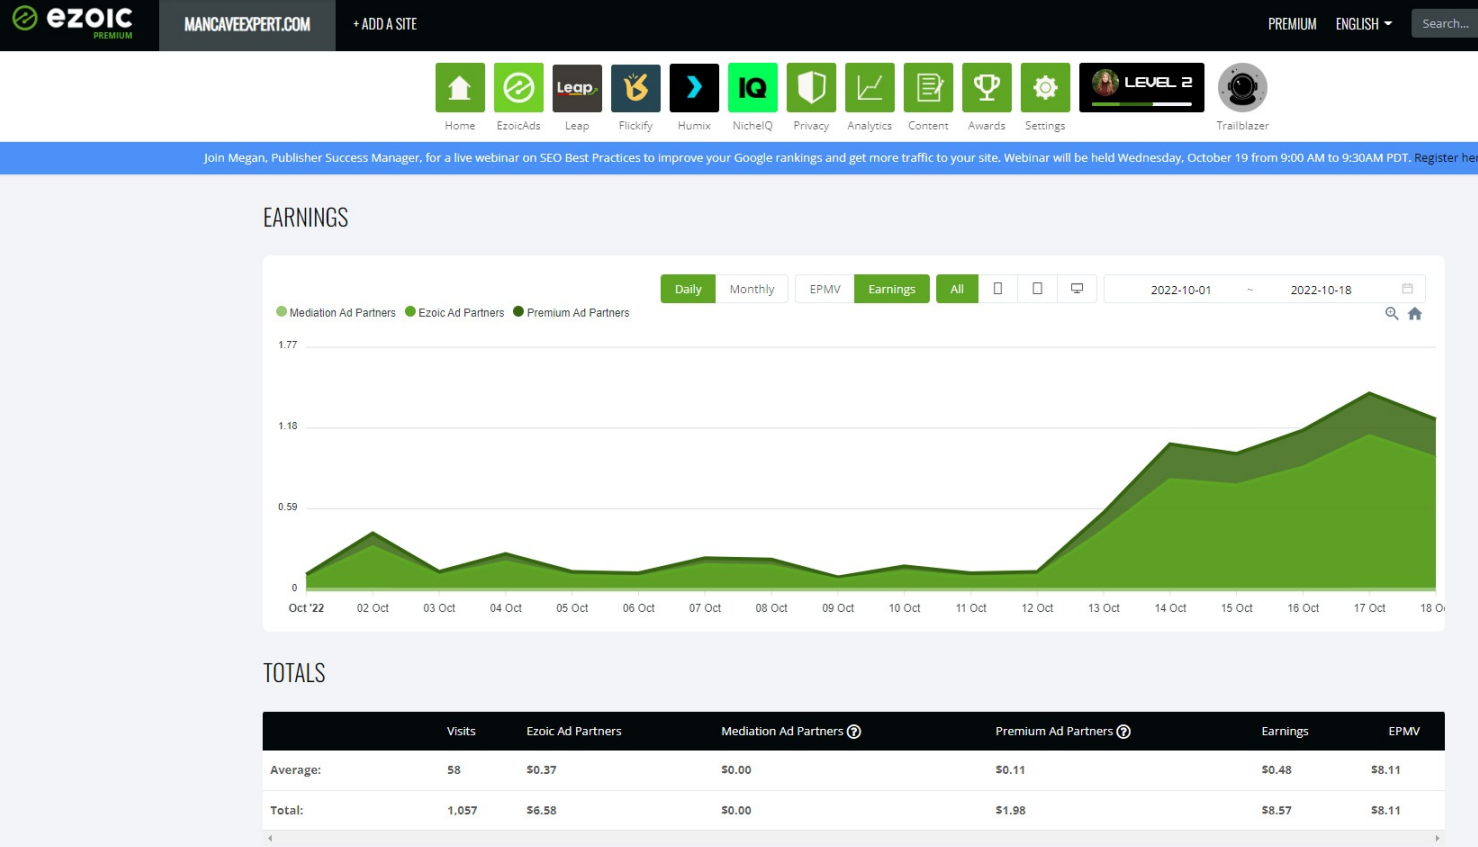The height and width of the screenshot is (847, 1478).
Task: Open the Content icon
Action: click(x=928, y=88)
